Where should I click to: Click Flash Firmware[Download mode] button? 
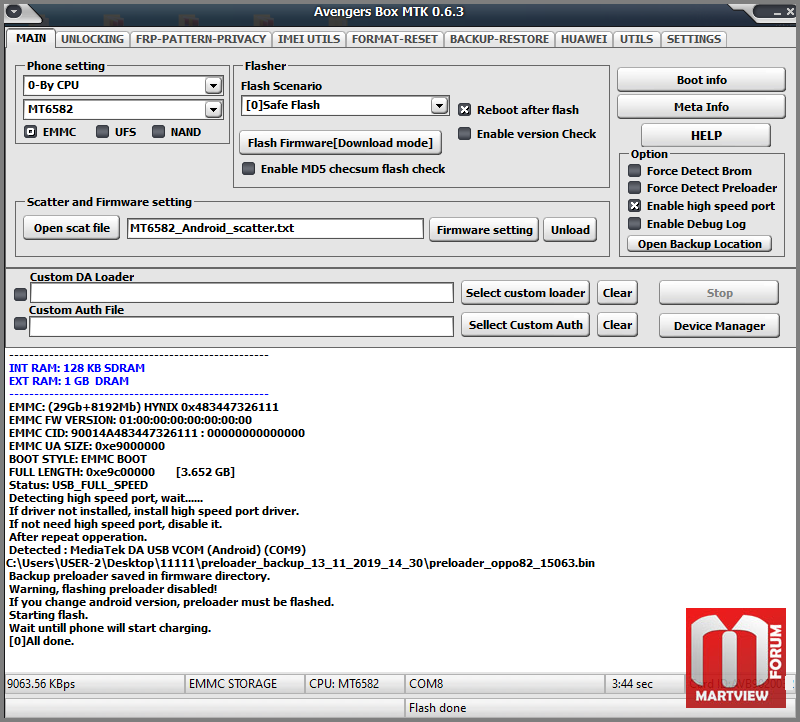[x=340, y=143]
